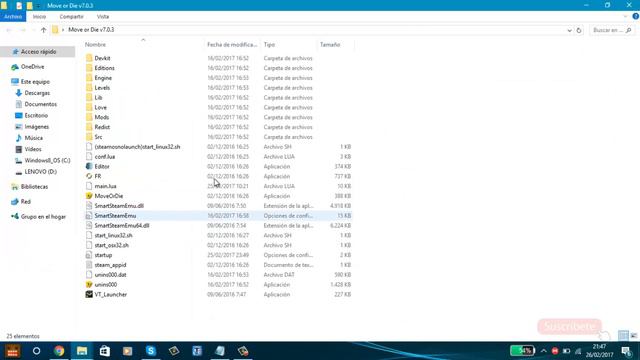640x360 pixels.
Task: Open Escritorio in sidebar
Action: (36, 116)
